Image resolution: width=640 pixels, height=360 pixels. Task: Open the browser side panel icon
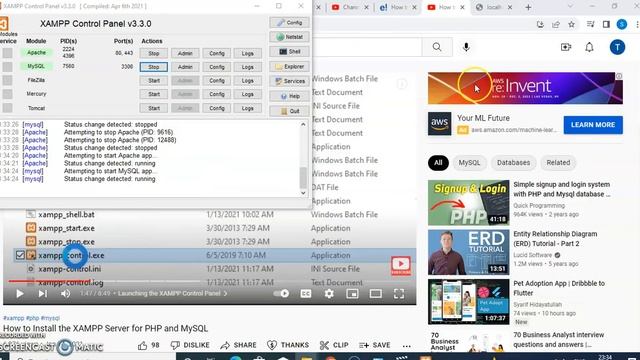(606, 24)
